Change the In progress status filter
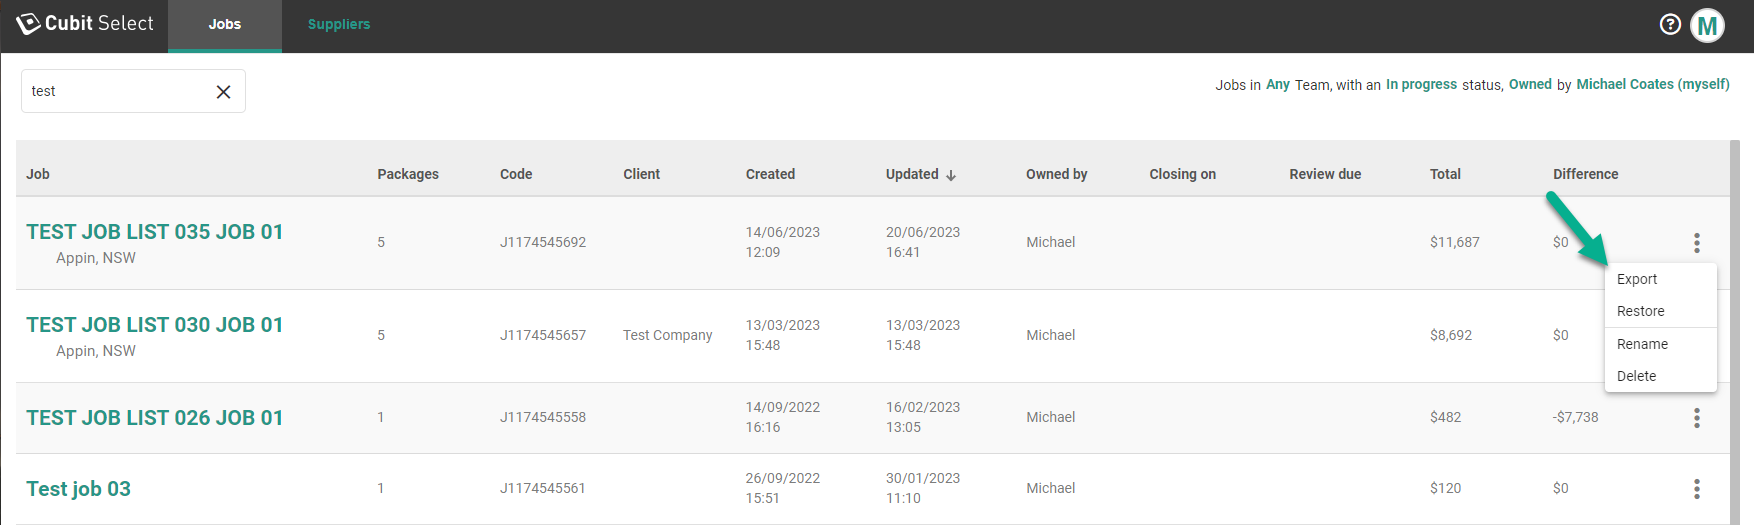Image resolution: width=1754 pixels, height=525 pixels. (x=1421, y=85)
